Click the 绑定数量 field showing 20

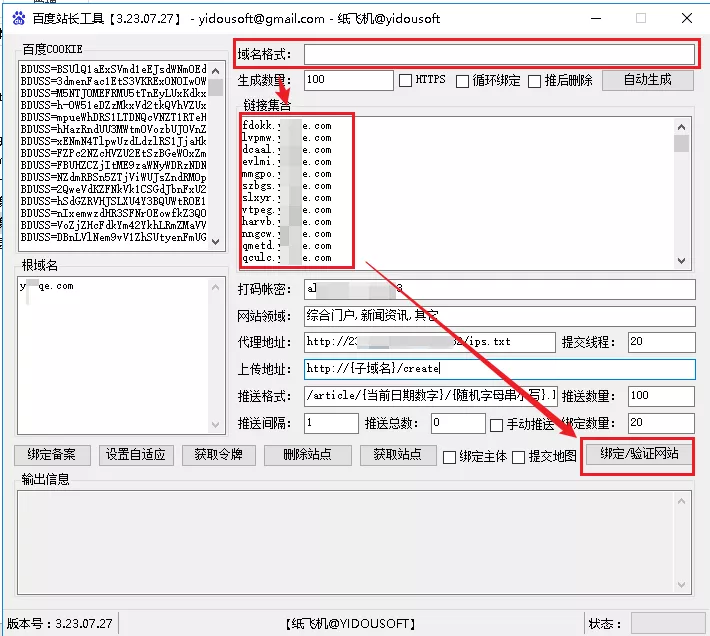tap(661, 423)
